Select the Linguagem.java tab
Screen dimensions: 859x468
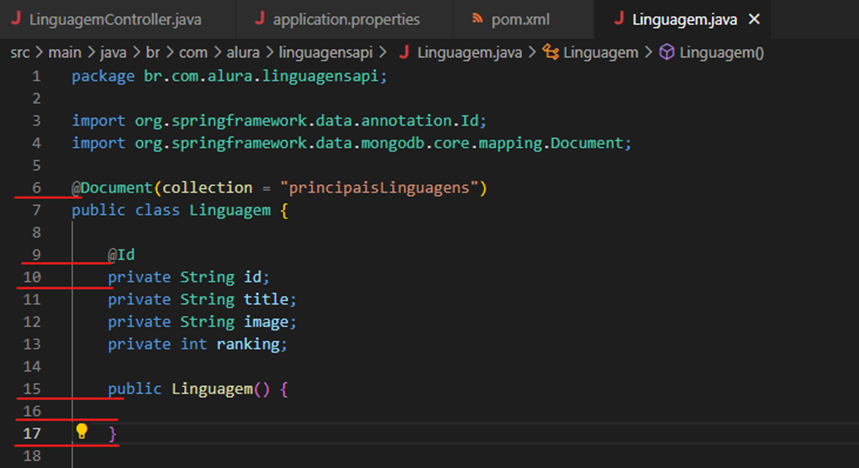pyautogui.click(x=684, y=20)
